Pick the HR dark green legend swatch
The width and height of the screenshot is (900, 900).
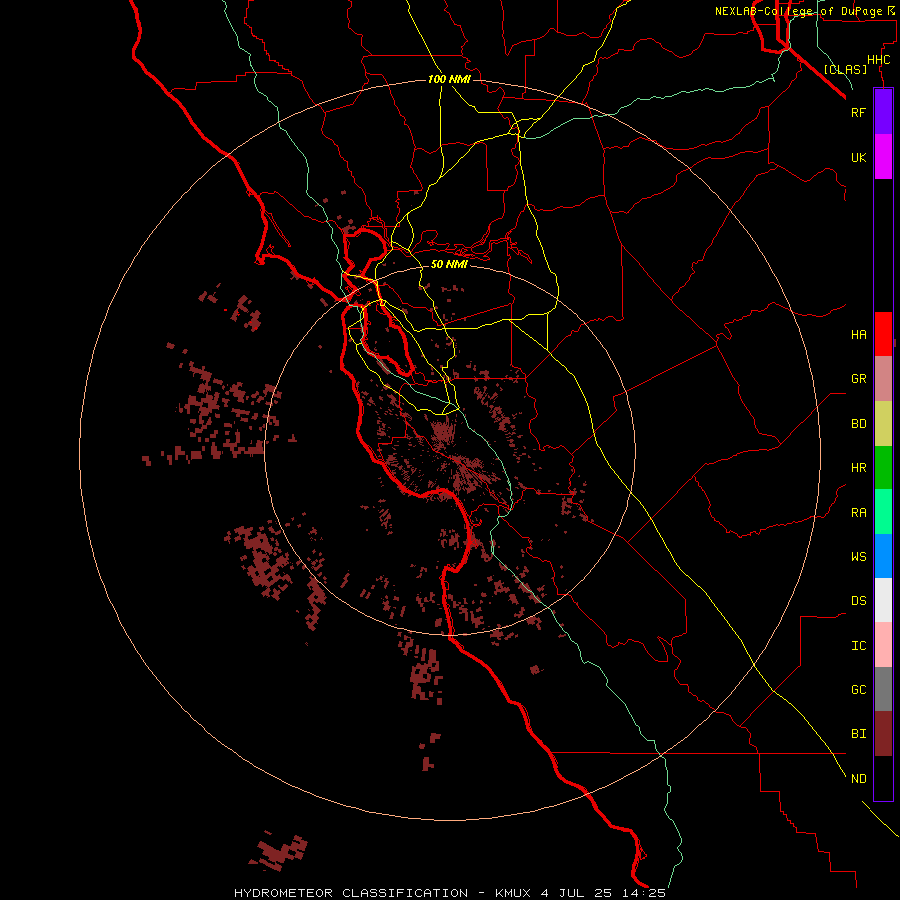click(x=883, y=468)
